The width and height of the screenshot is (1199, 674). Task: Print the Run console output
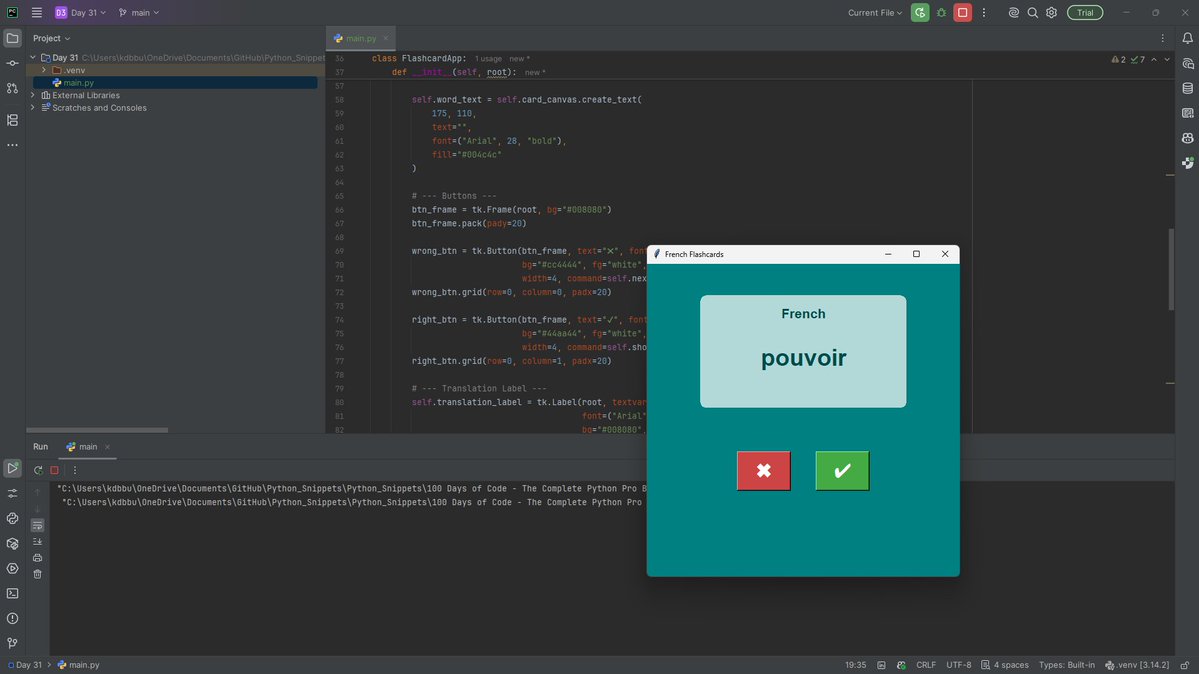[x=37, y=558]
